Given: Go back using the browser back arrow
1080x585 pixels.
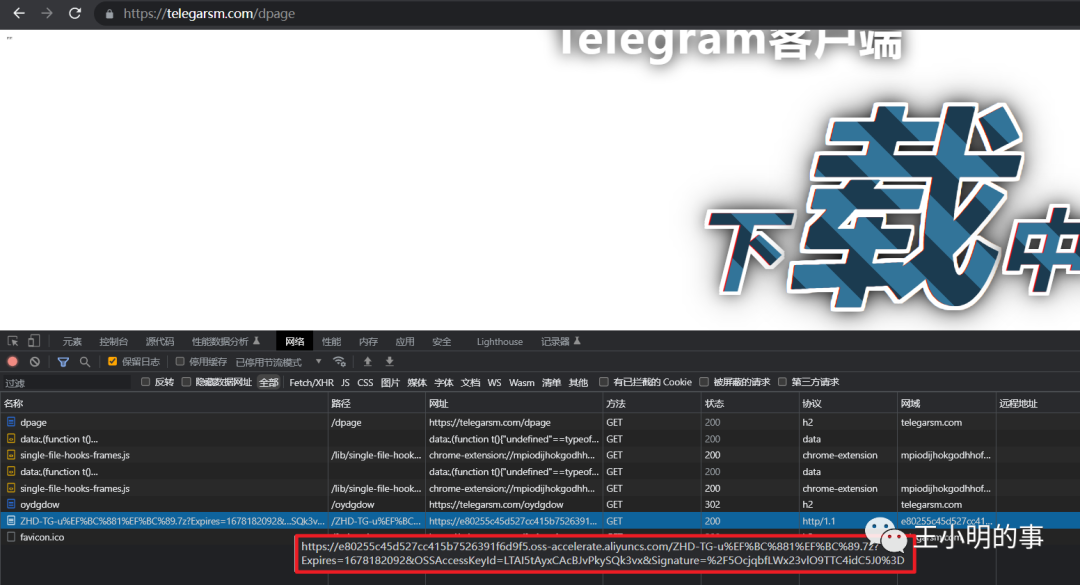Looking at the screenshot, I should point(19,13).
